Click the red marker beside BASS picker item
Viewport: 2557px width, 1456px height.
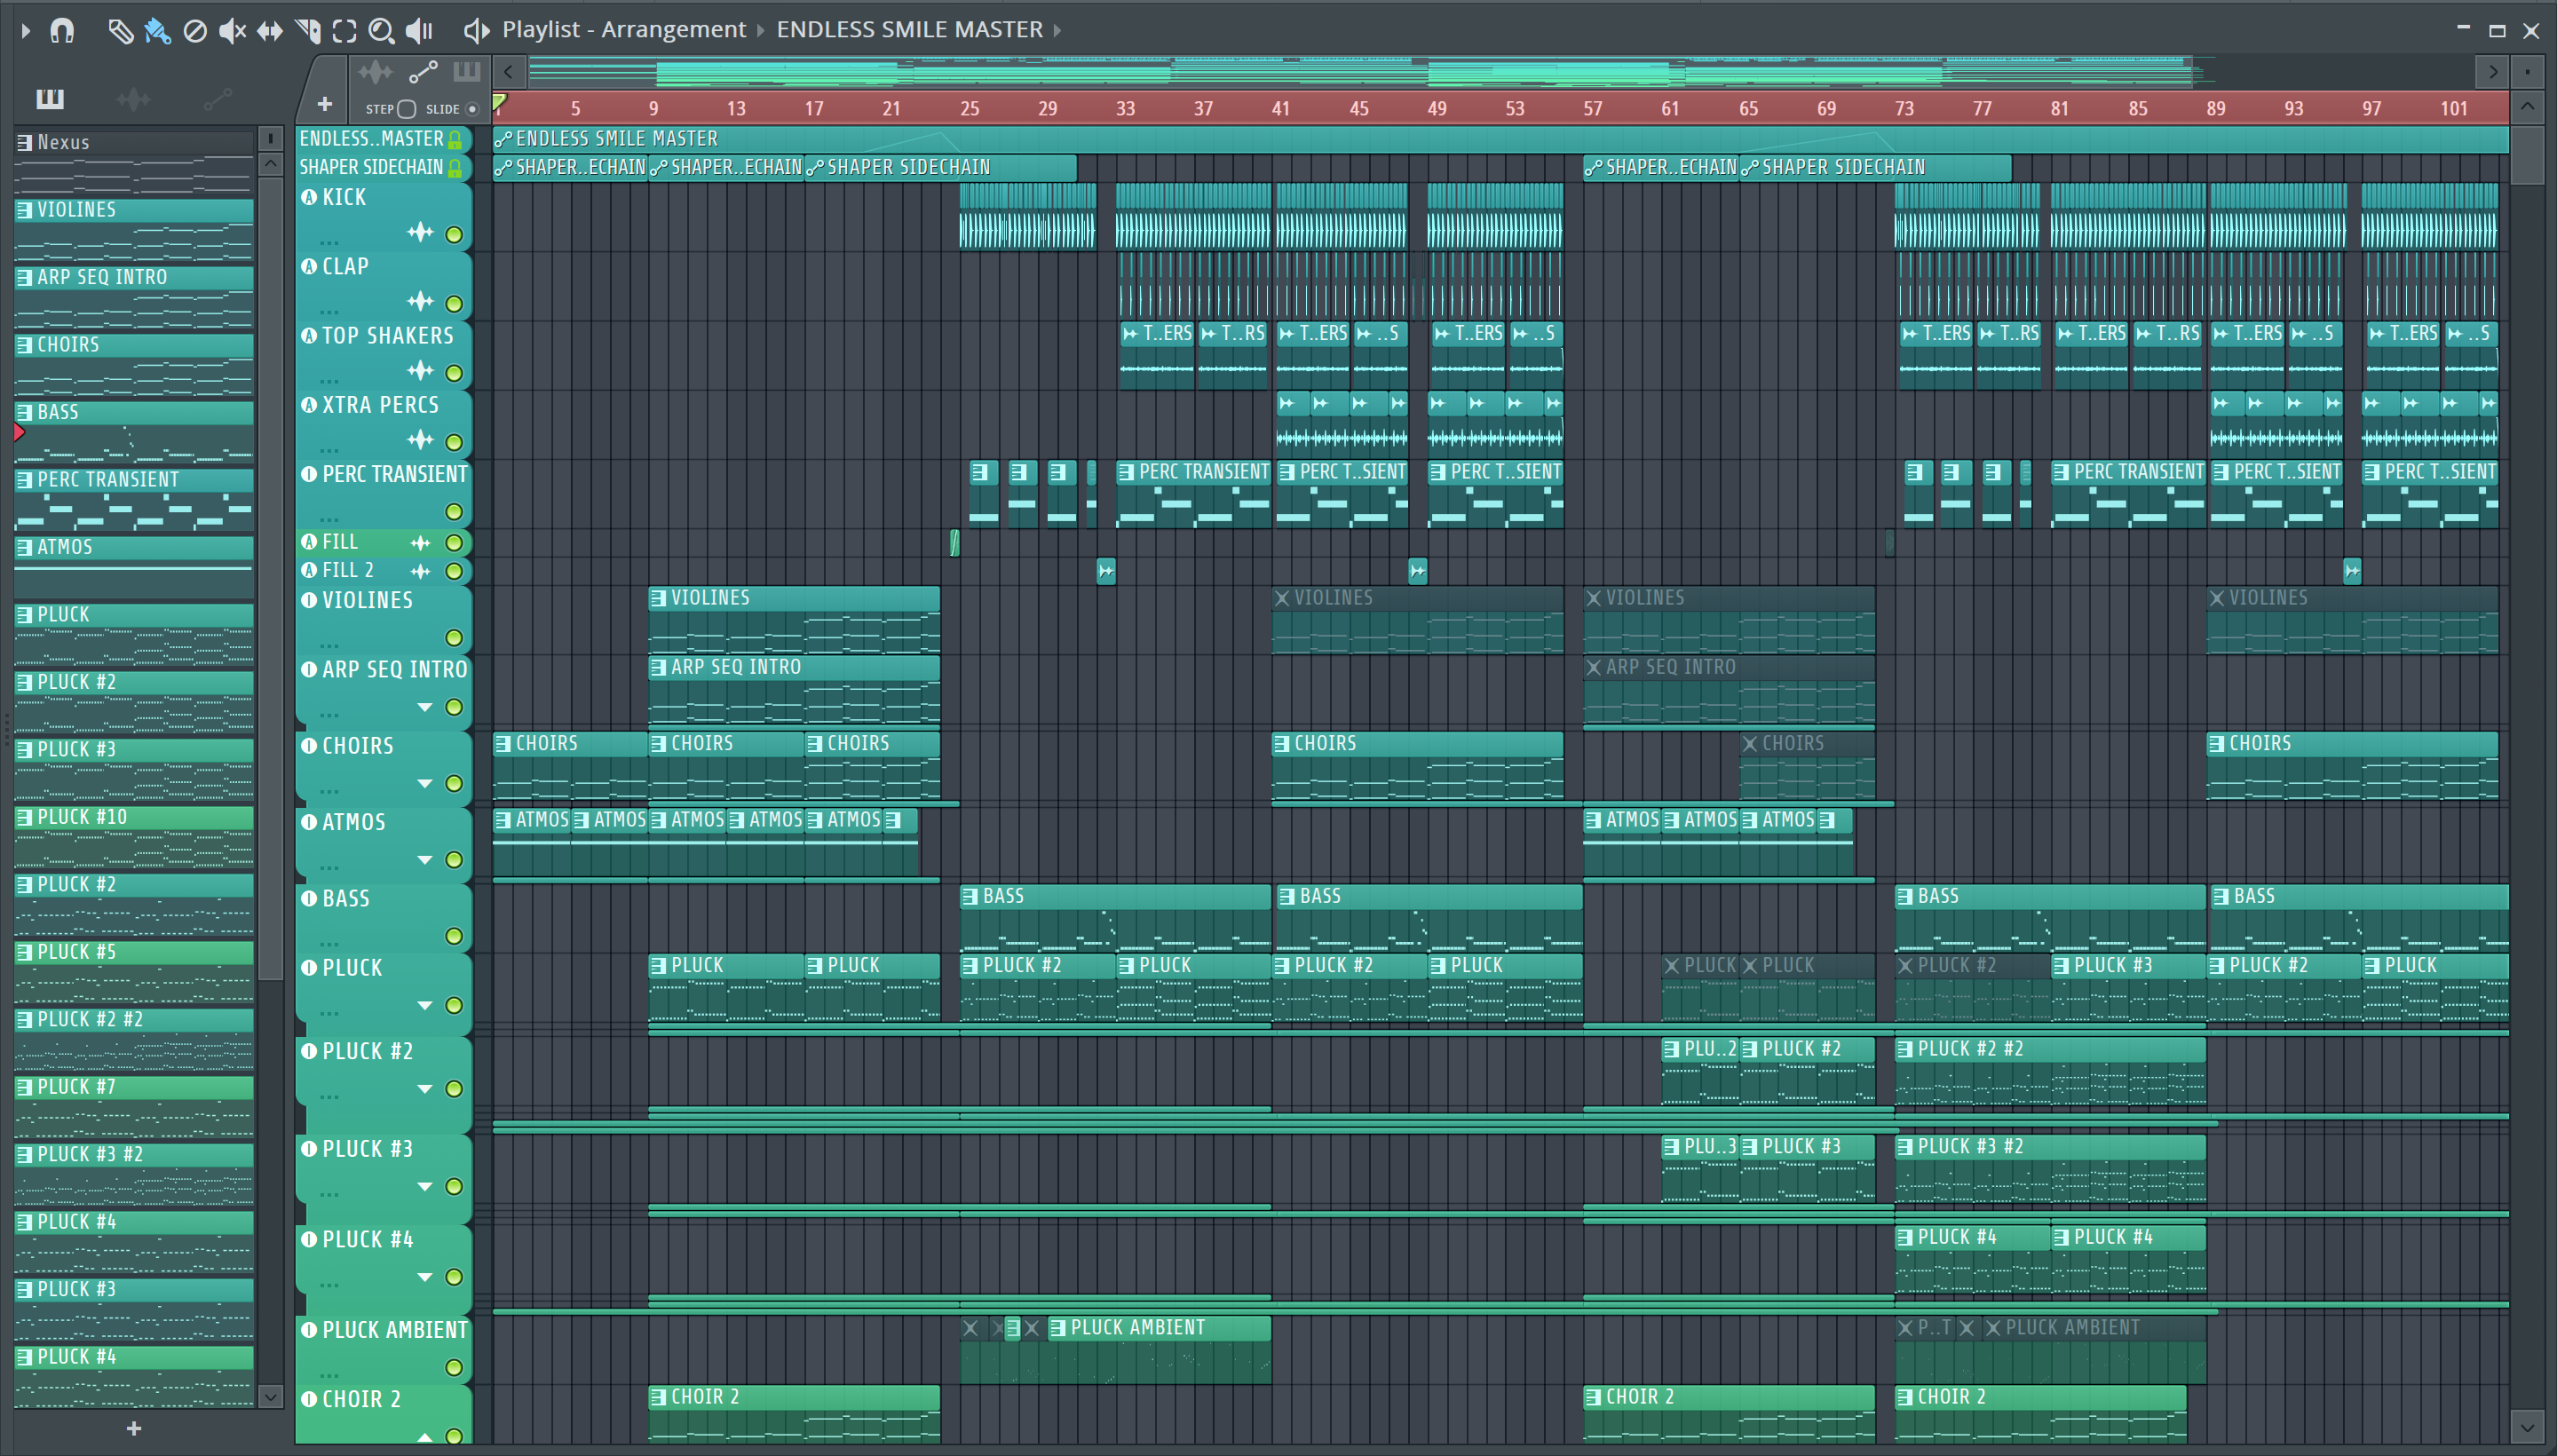point(19,433)
